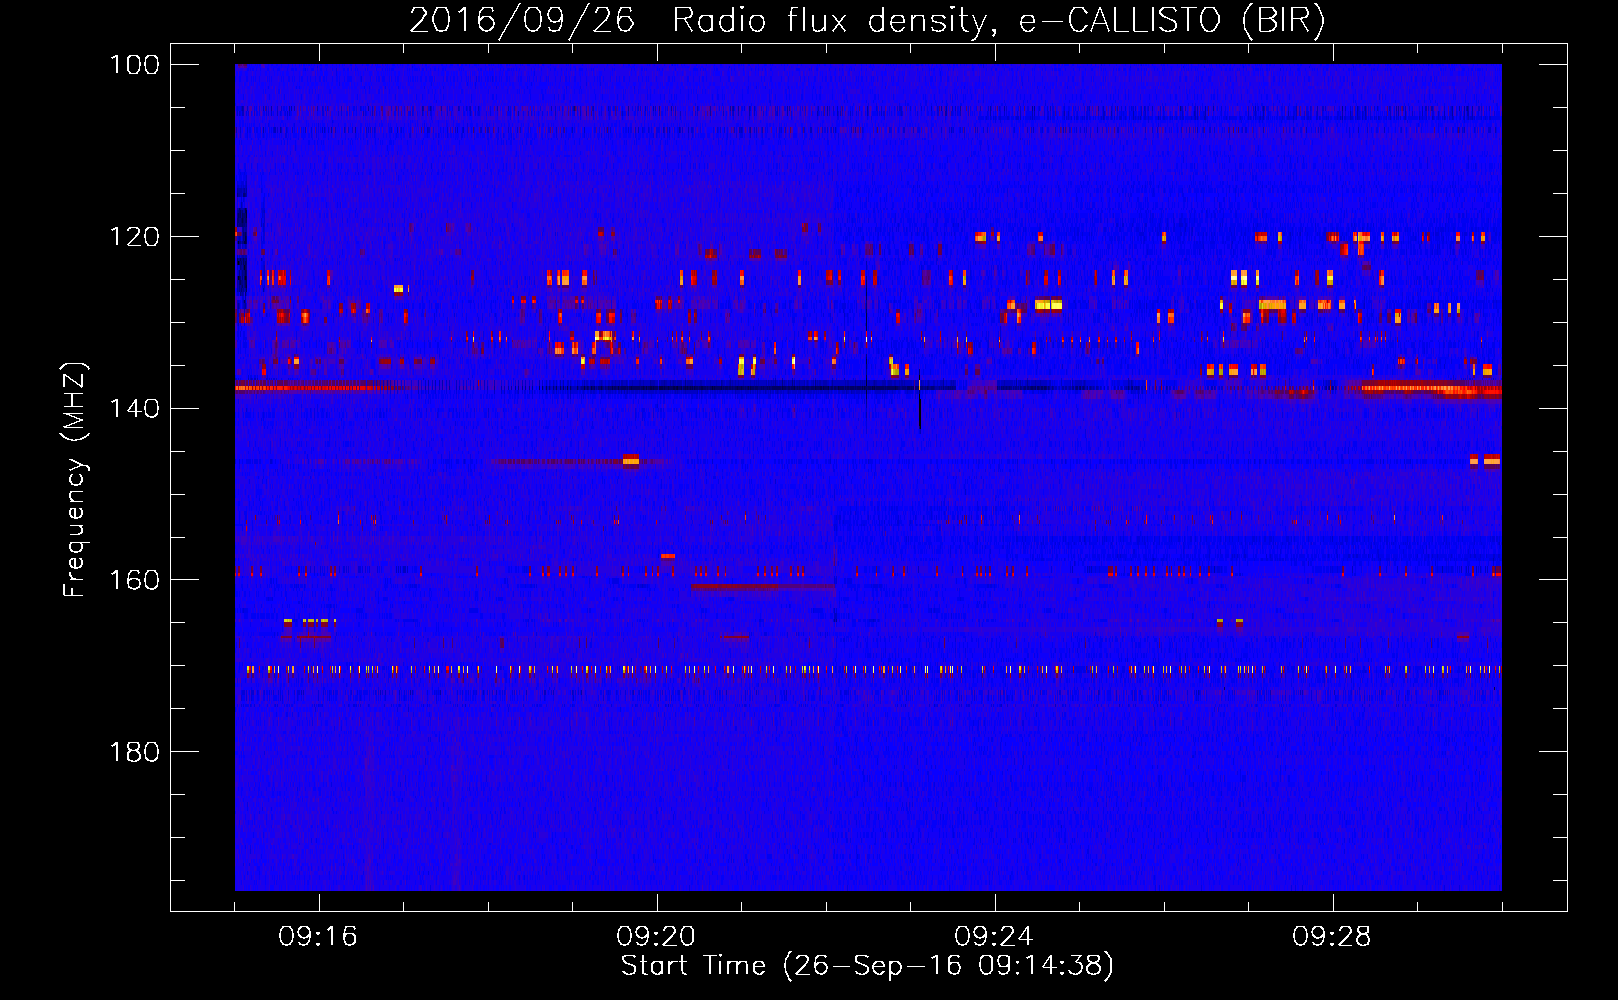Click the '09:20' time tick label

pyautogui.click(x=656, y=937)
